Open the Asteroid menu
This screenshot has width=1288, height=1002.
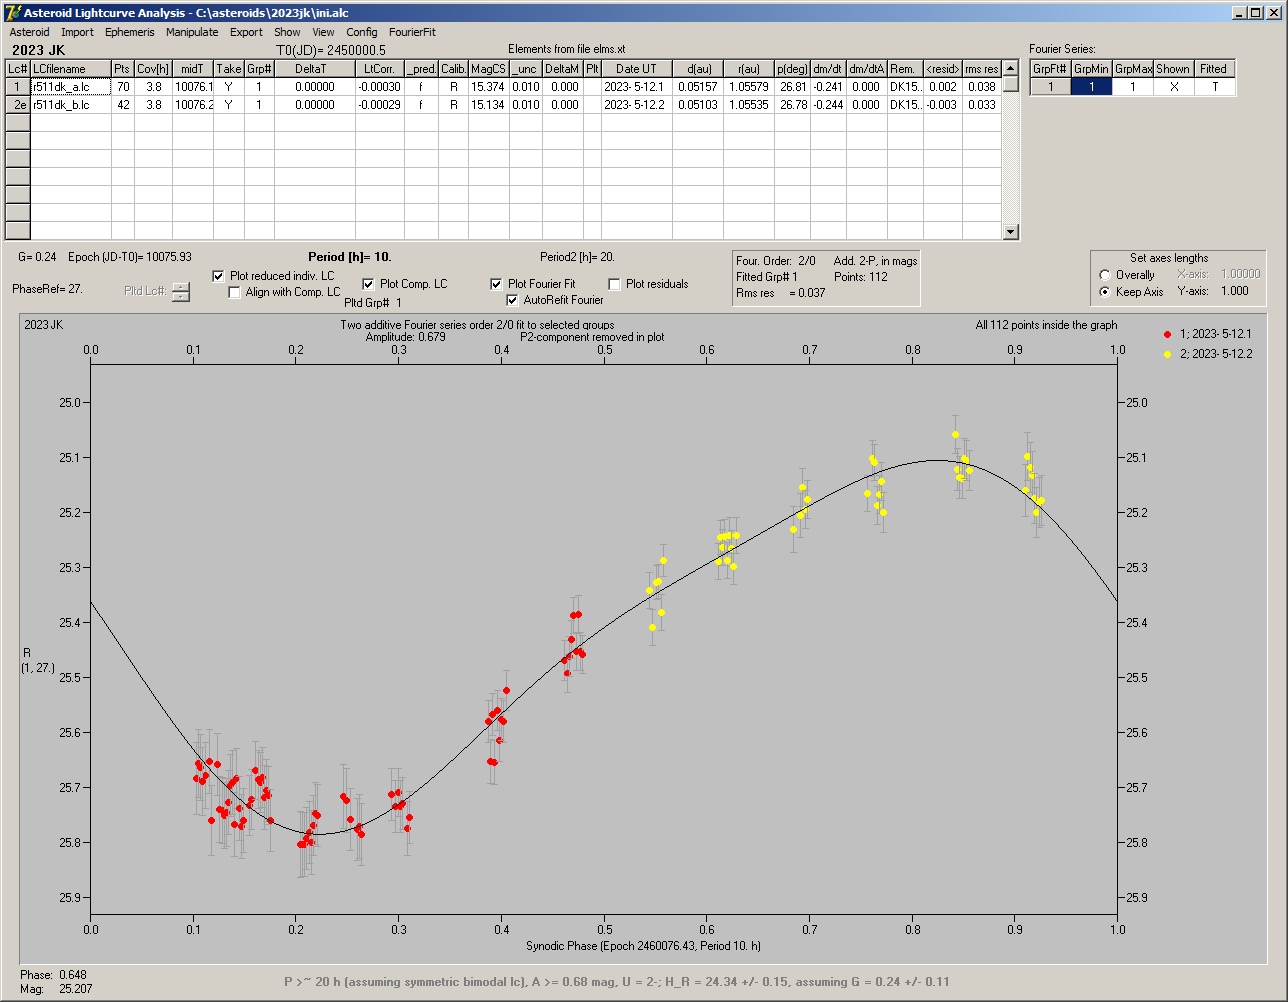[x=29, y=32]
